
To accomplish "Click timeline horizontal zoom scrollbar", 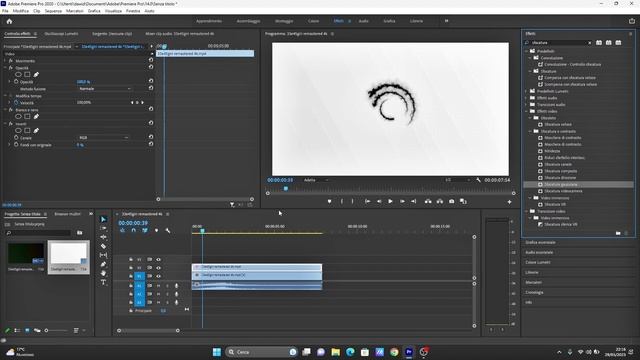I will 149,331.
